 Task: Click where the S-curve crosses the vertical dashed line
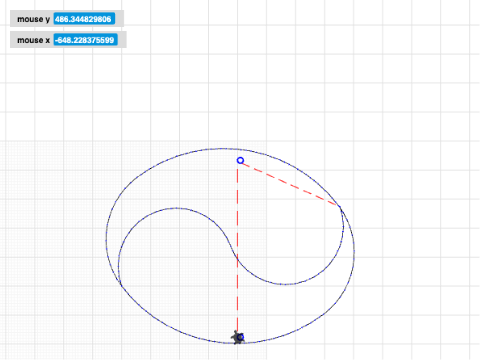click(x=237, y=257)
